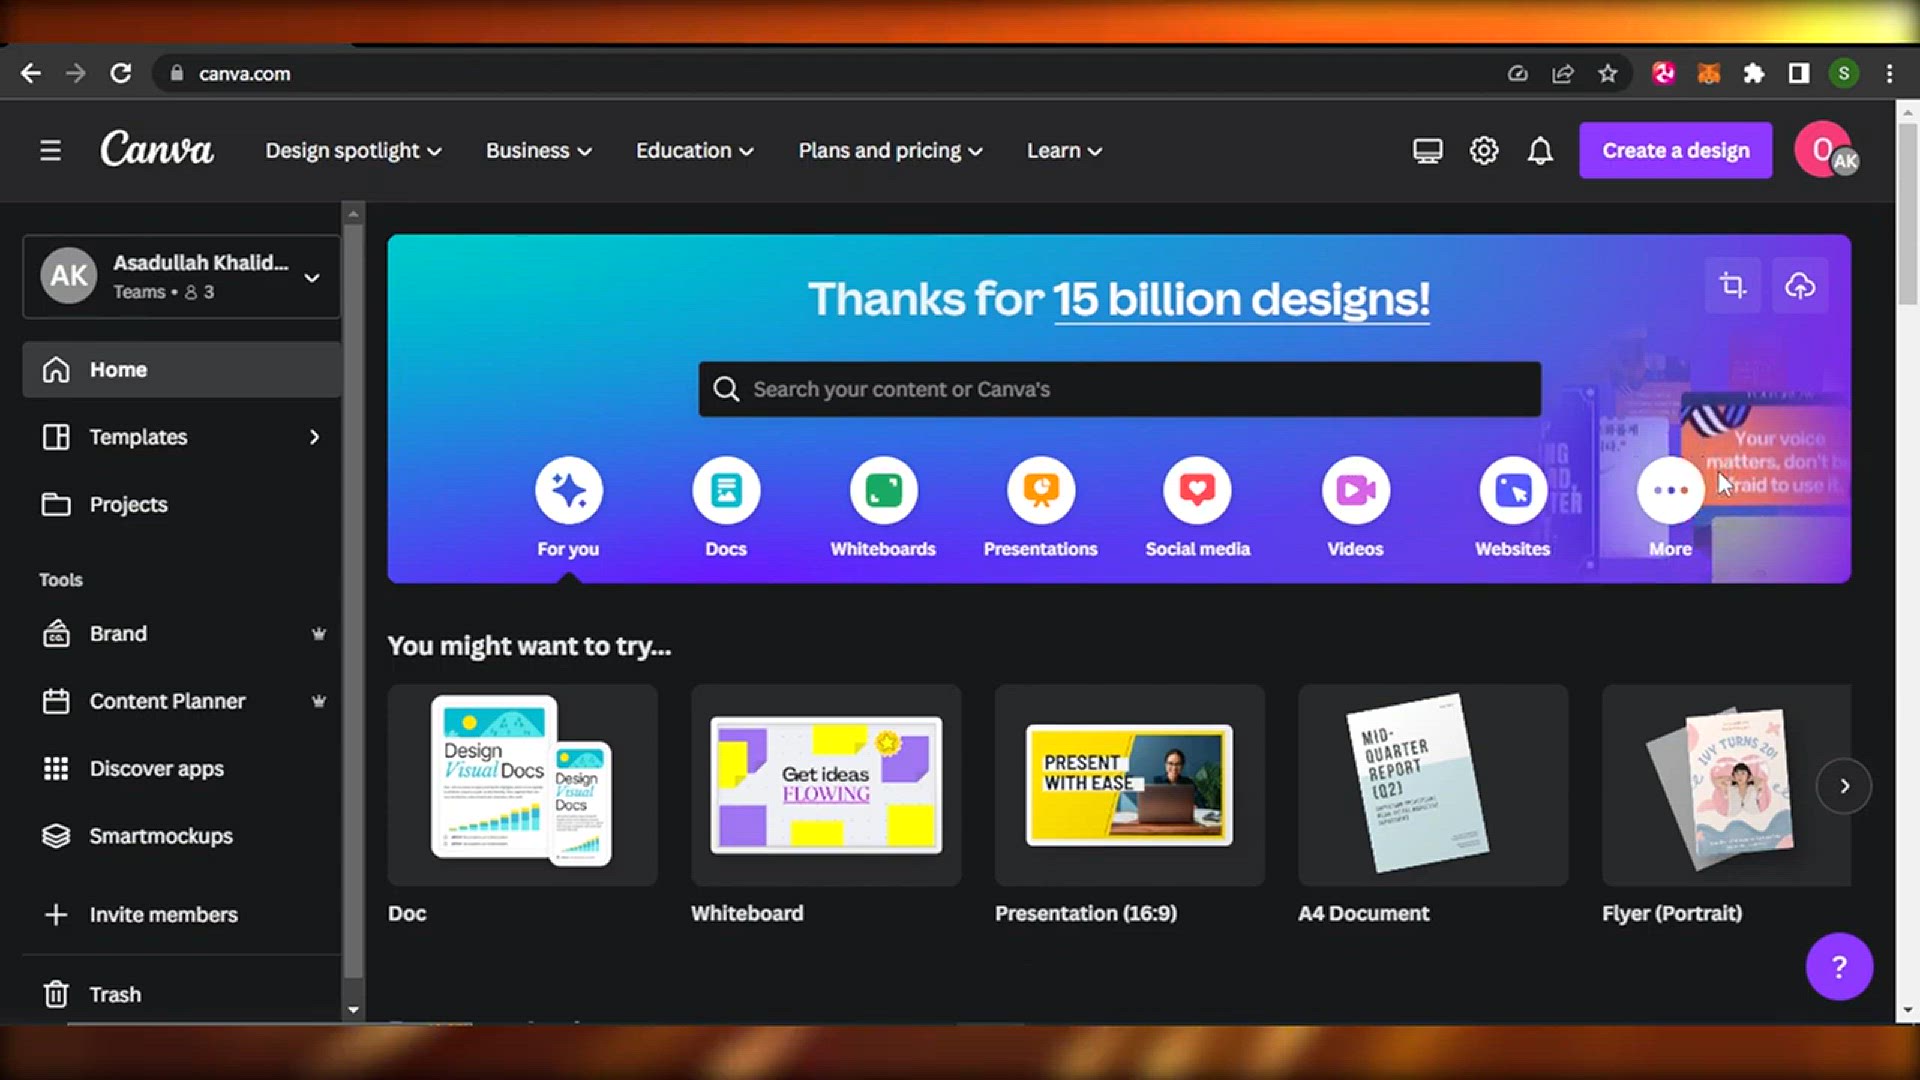Screen dimensions: 1920x1080
Task: Open the Flyer (Portrait) thumbnail
Action: point(1727,785)
